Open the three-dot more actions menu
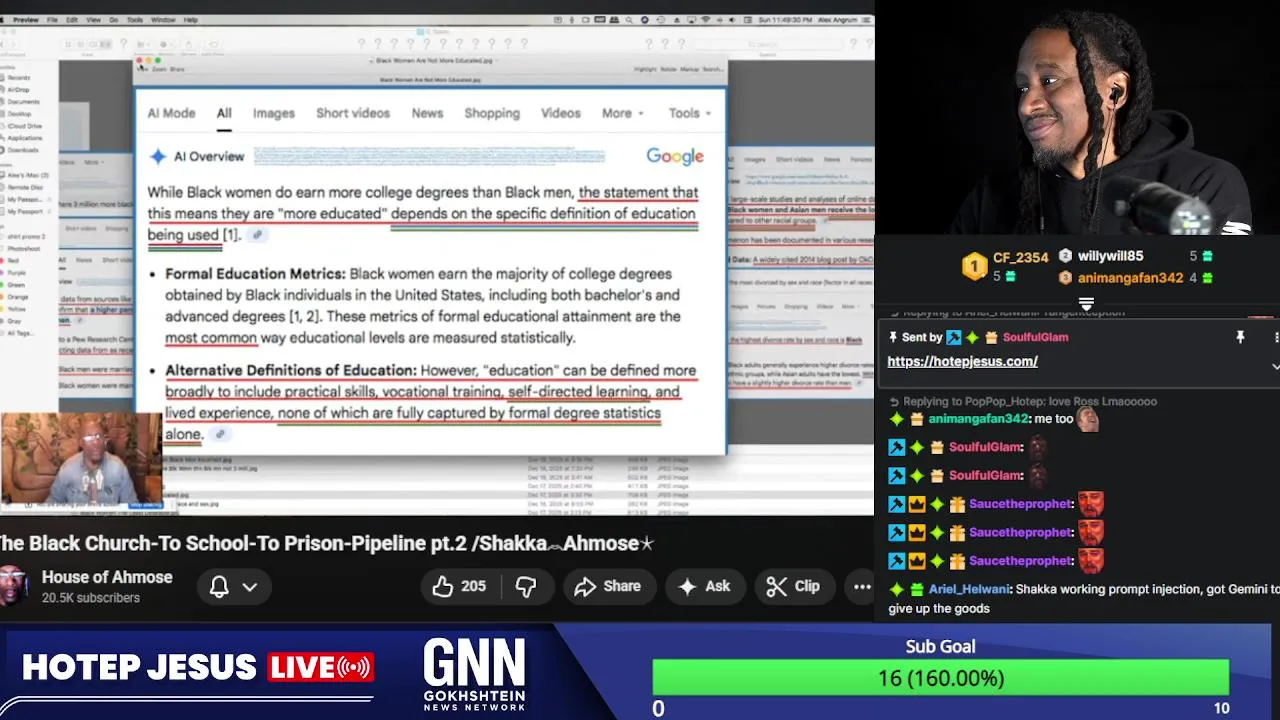 click(862, 587)
